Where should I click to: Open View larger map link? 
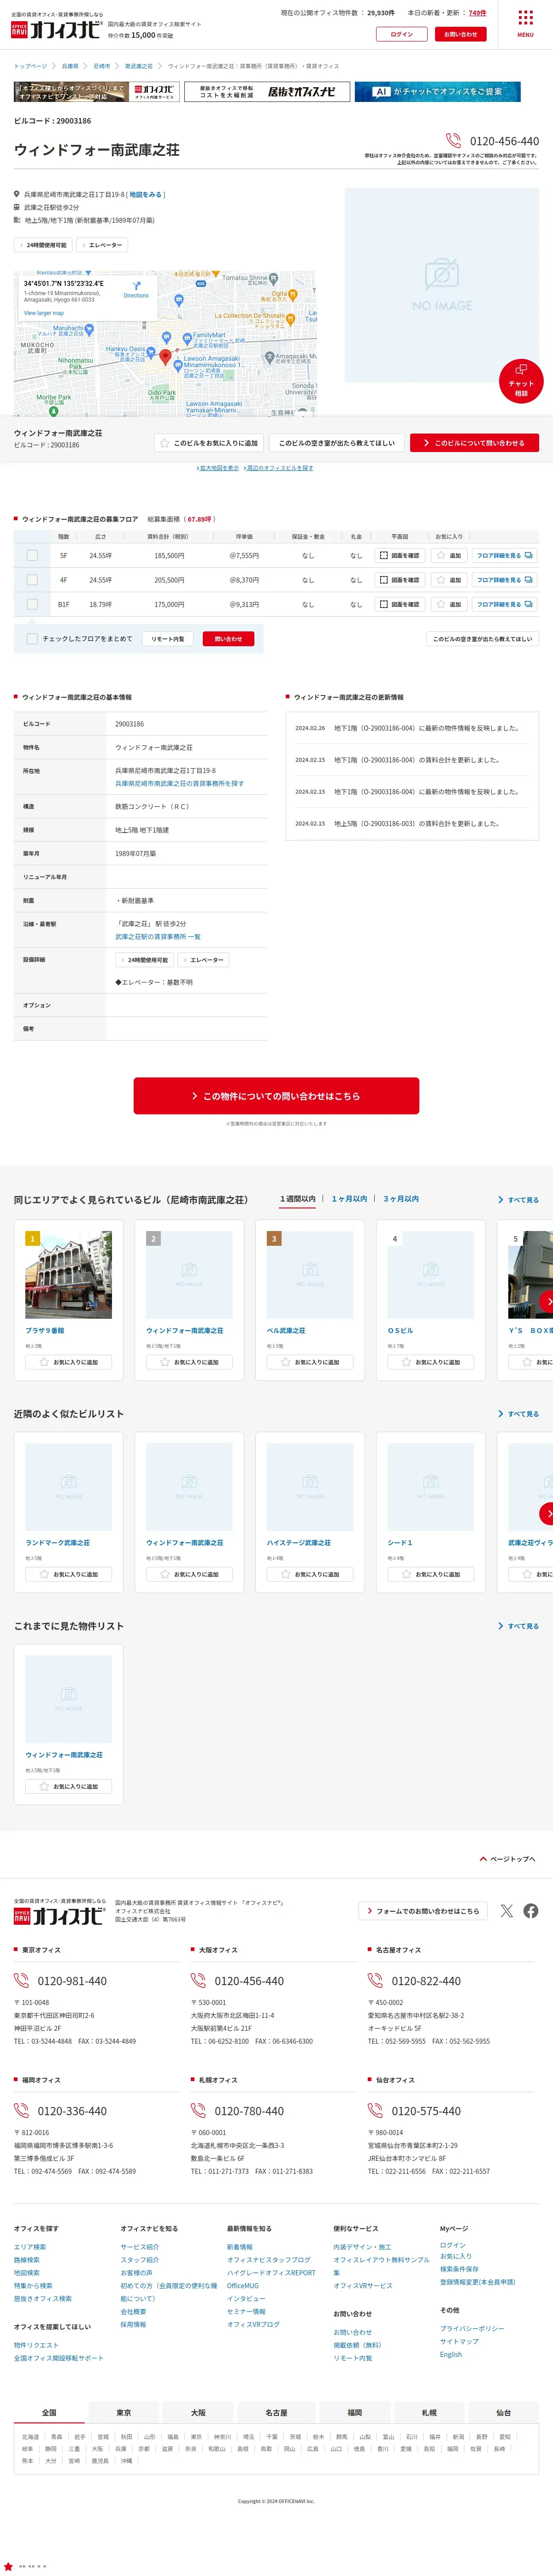(44, 313)
